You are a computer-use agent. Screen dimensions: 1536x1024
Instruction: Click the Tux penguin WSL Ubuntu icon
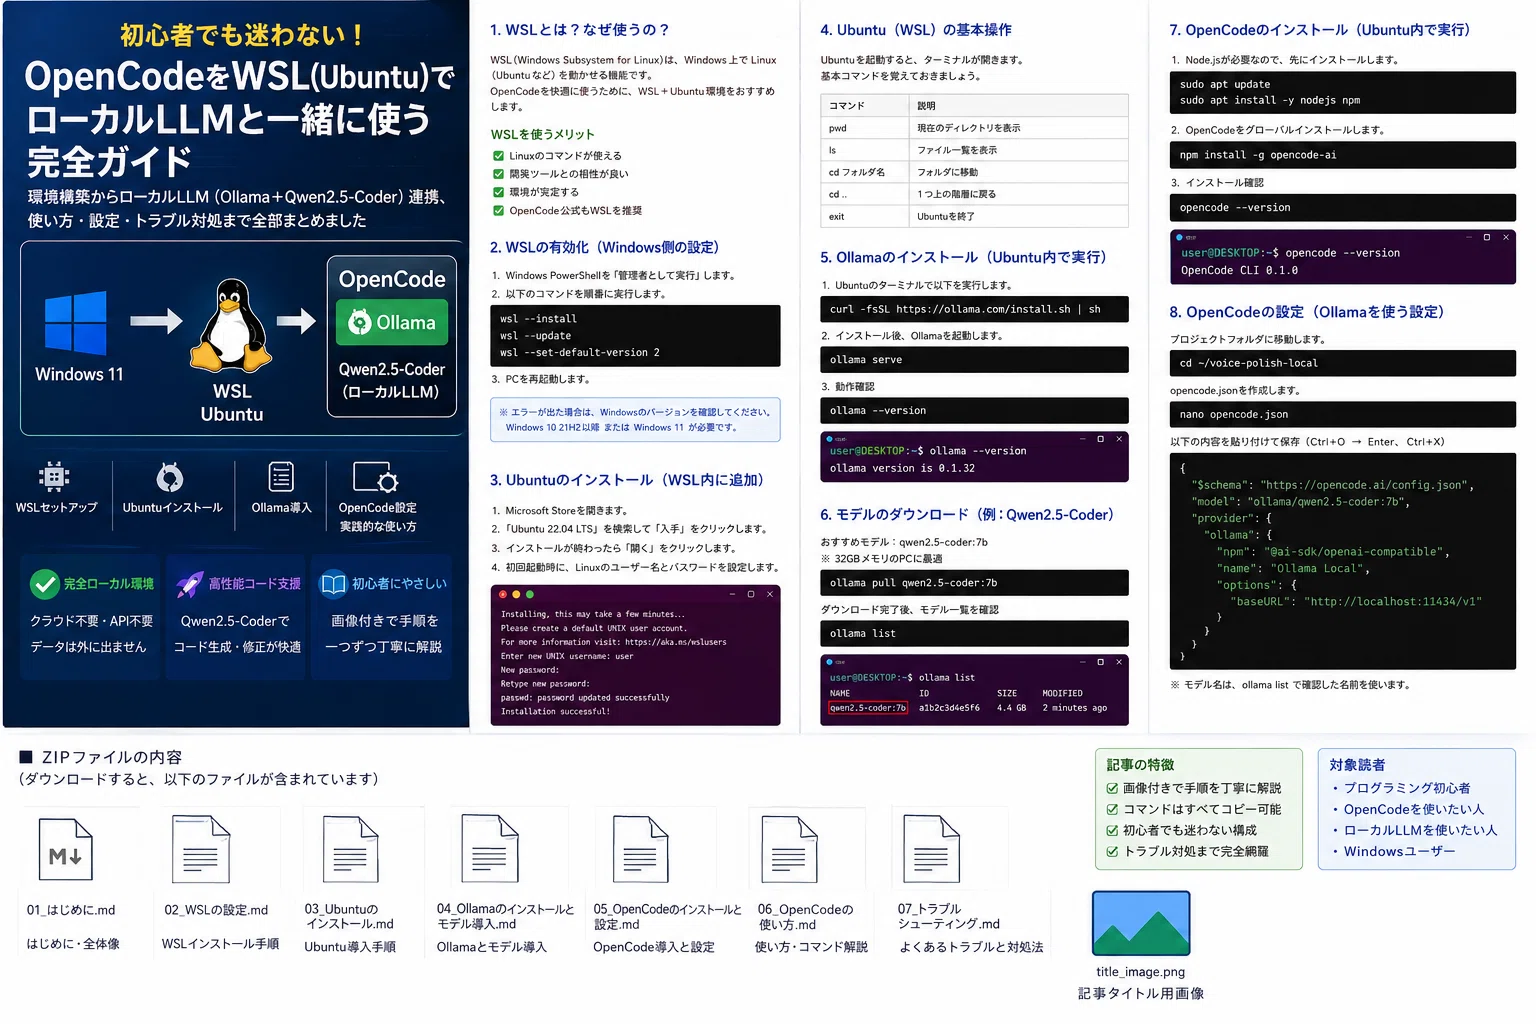(x=232, y=327)
